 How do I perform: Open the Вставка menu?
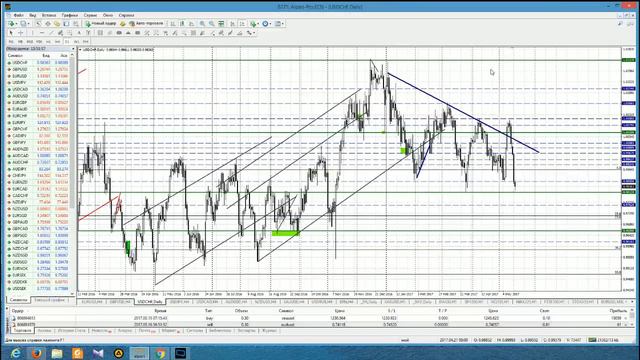click(x=49, y=15)
